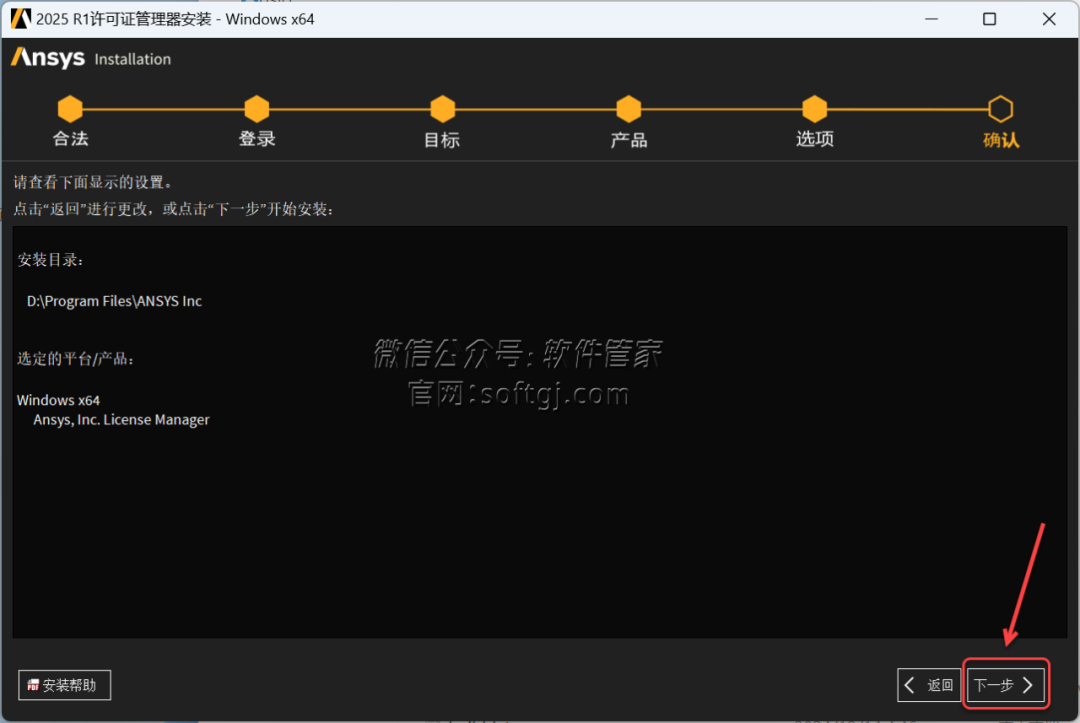Image resolution: width=1080 pixels, height=723 pixels.
Task: Minimize the installer window
Action: 931,19
